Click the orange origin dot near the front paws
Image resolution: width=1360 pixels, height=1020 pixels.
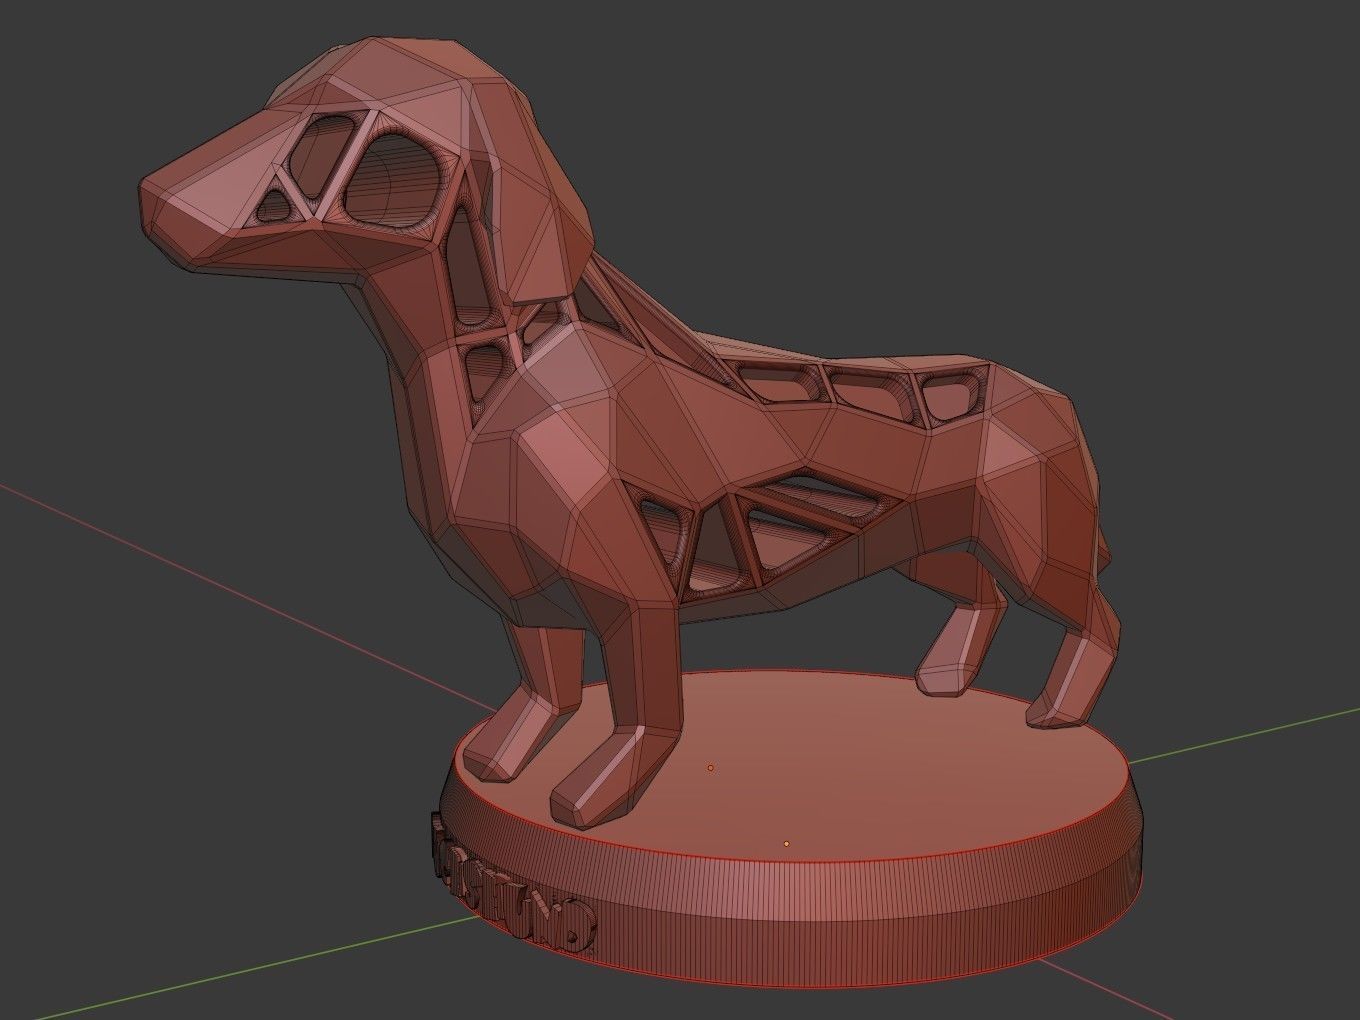(711, 768)
